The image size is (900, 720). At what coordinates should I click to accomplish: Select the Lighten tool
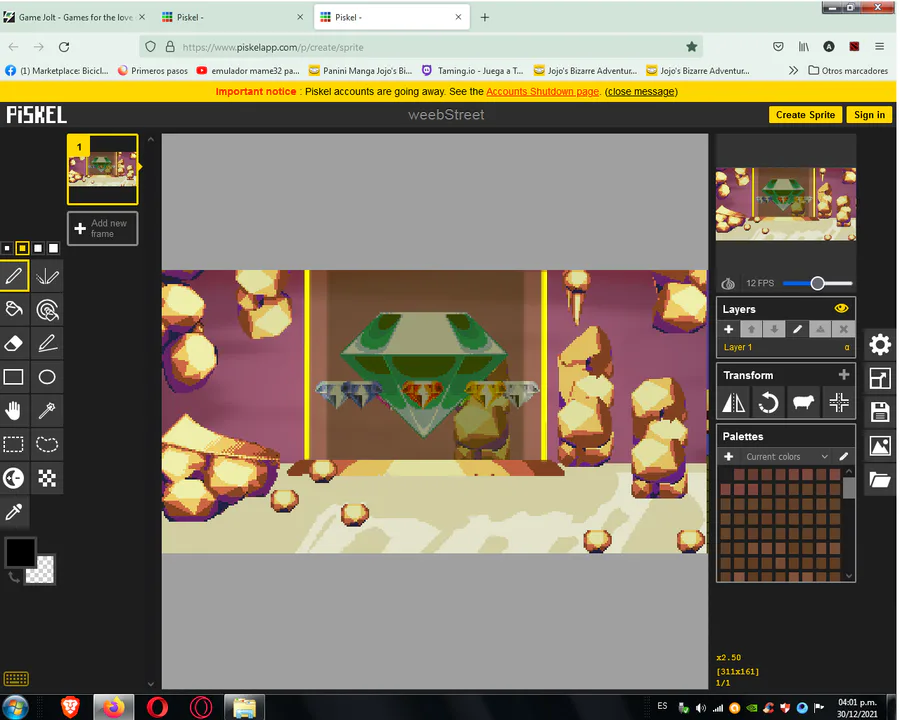[14, 478]
